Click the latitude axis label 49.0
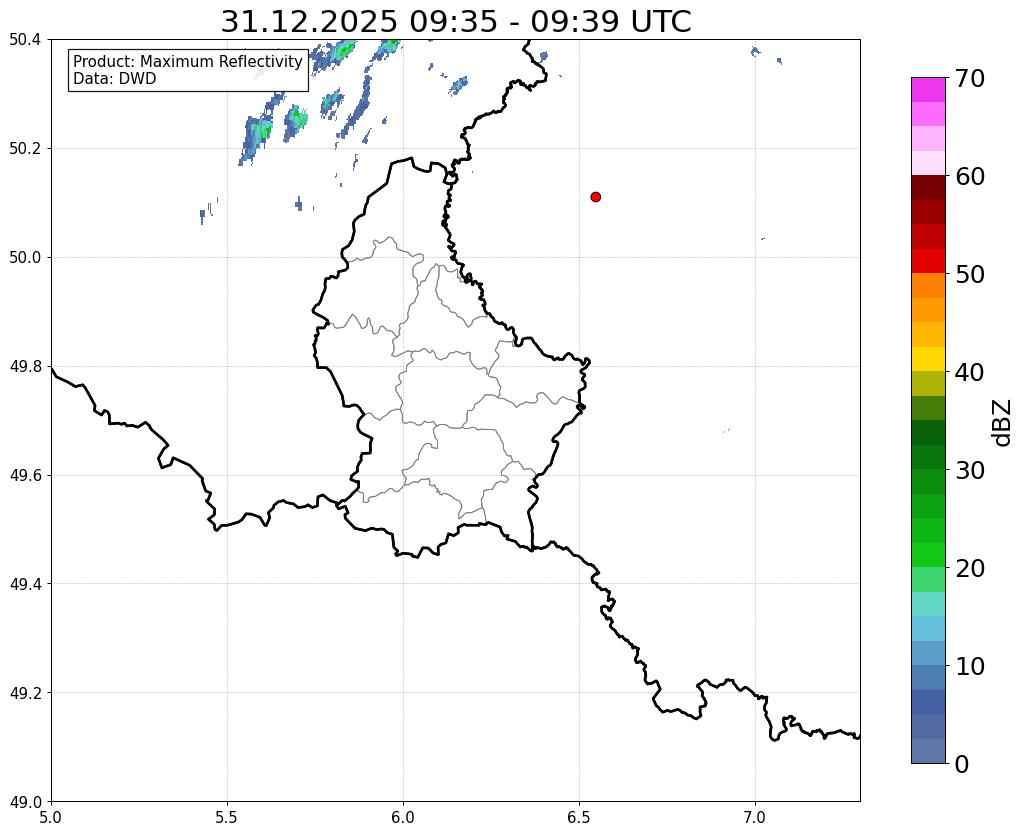Image resolution: width=1023 pixels, height=834 pixels. tap(25, 801)
